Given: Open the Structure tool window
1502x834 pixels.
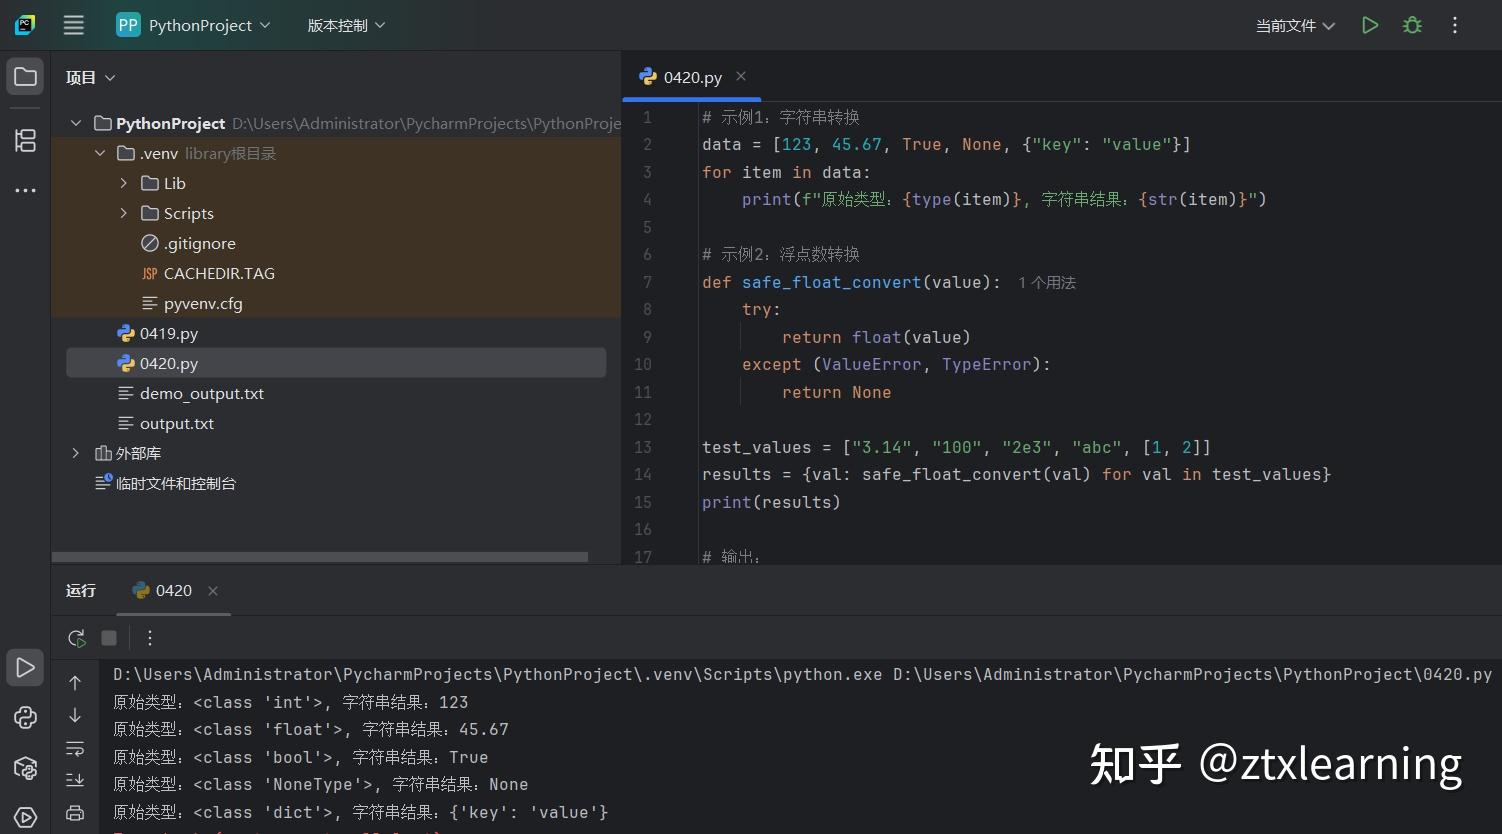Looking at the screenshot, I should click(x=25, y=140).
